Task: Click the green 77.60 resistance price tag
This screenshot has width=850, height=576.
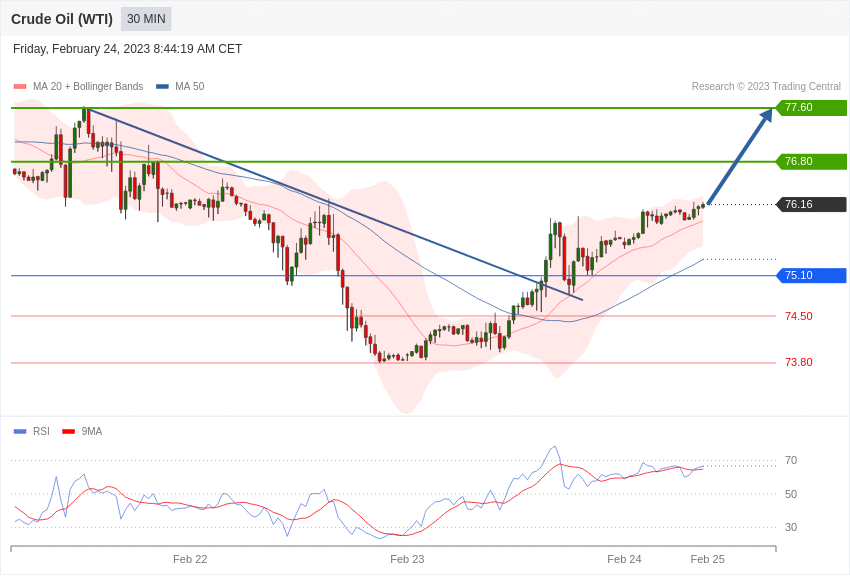Action: 812,107
